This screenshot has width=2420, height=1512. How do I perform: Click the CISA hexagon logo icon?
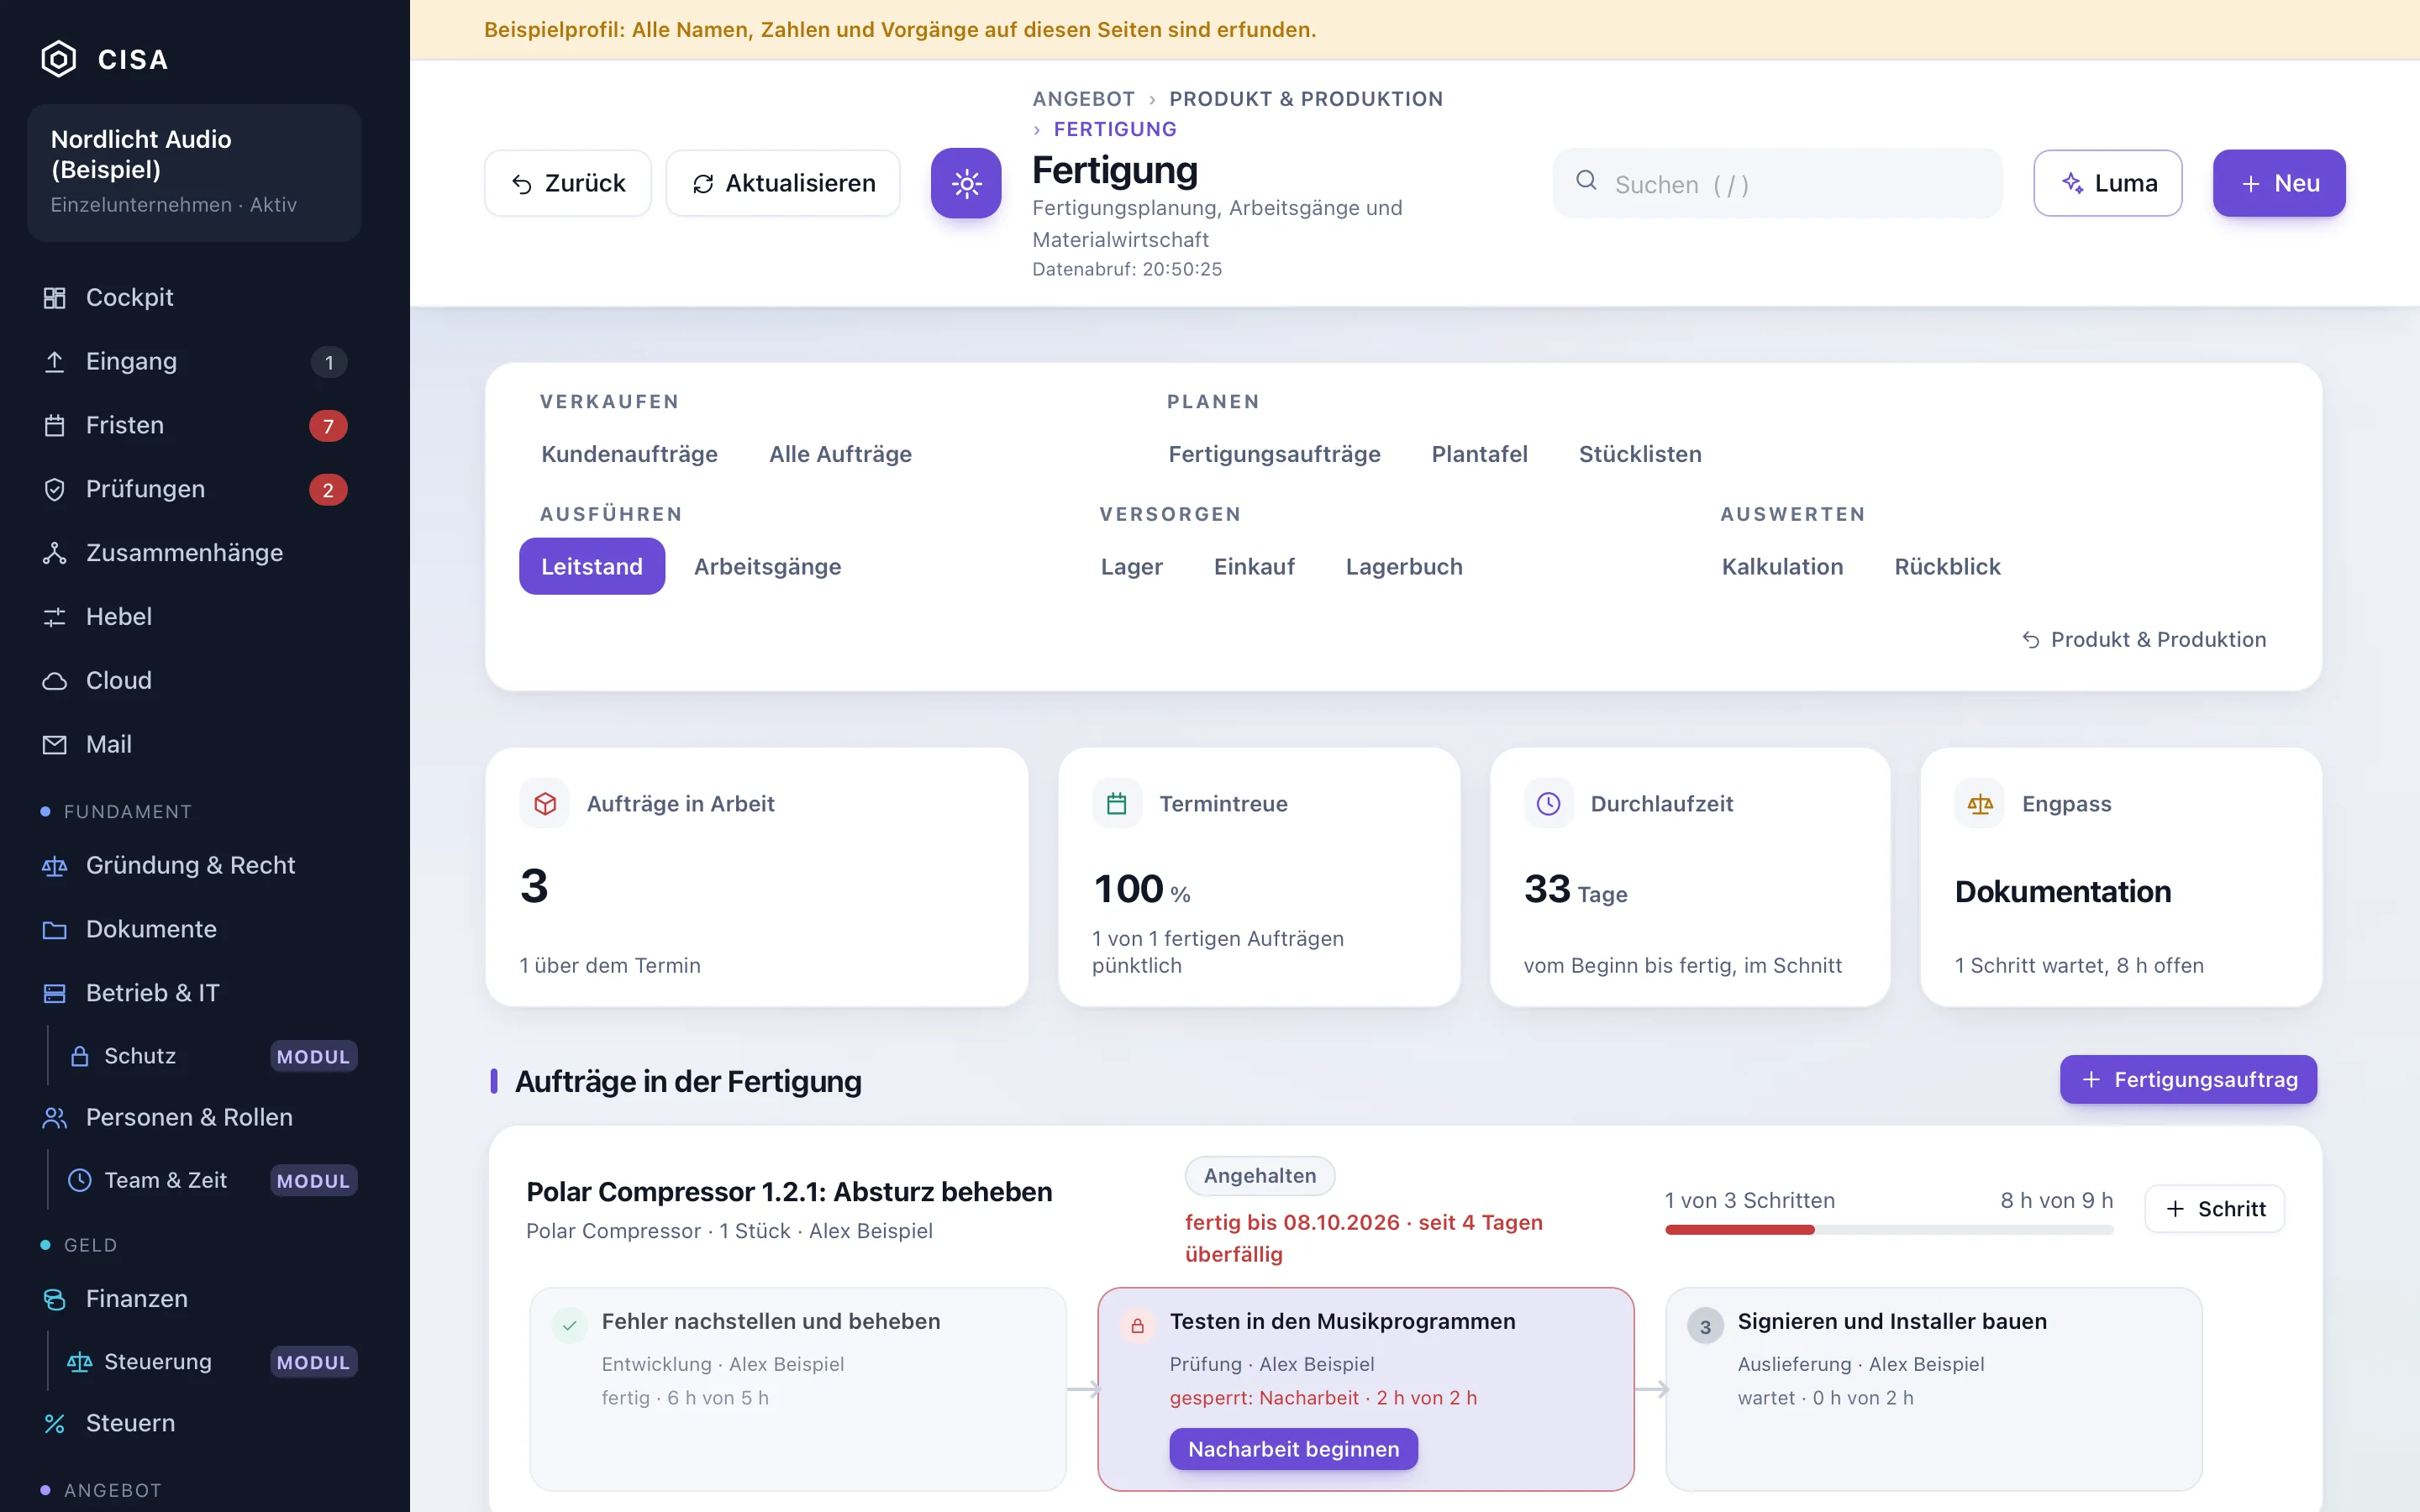59,59
